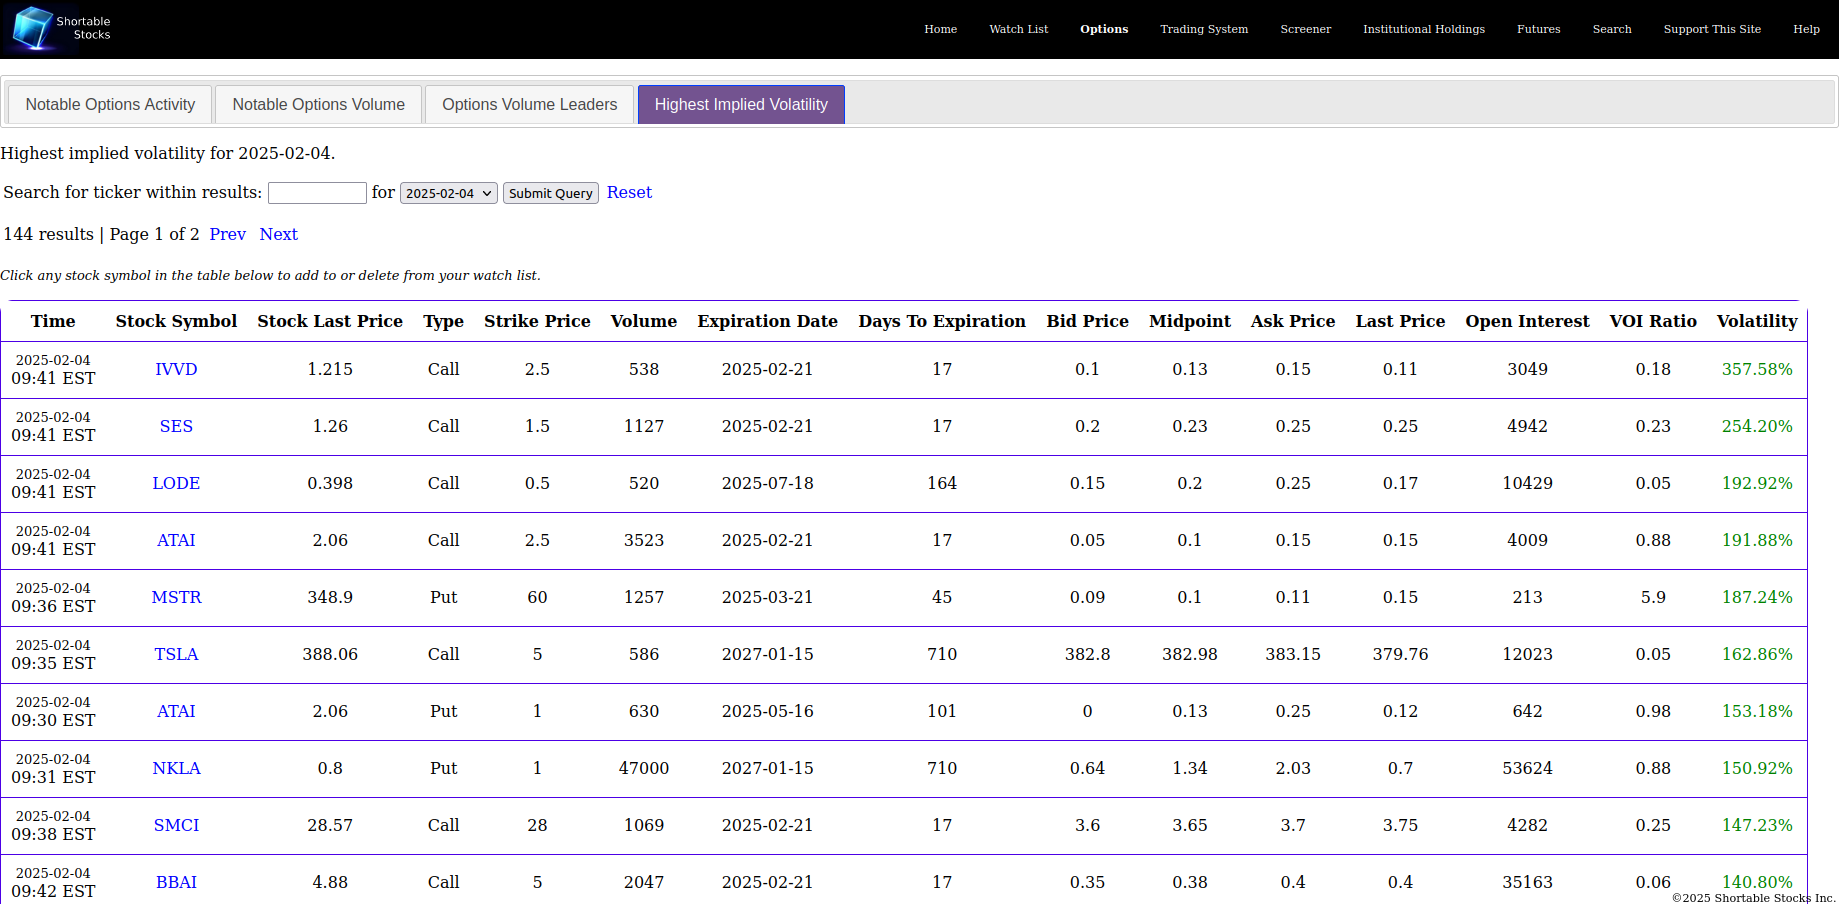Screen dimensions: 1843x904
Task: Click the Time column header
Action: pyautogui.click(x=53, y=321)
